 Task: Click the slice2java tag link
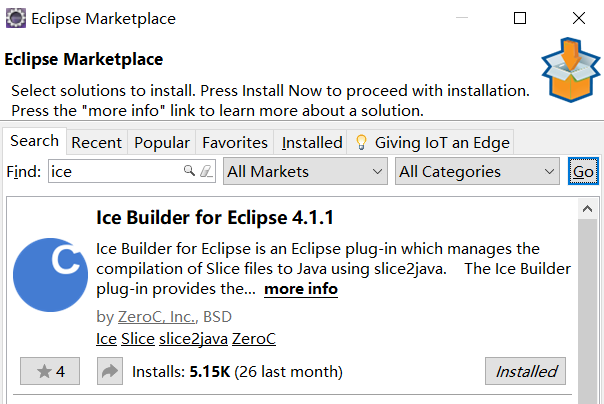[x=195, y=338]
